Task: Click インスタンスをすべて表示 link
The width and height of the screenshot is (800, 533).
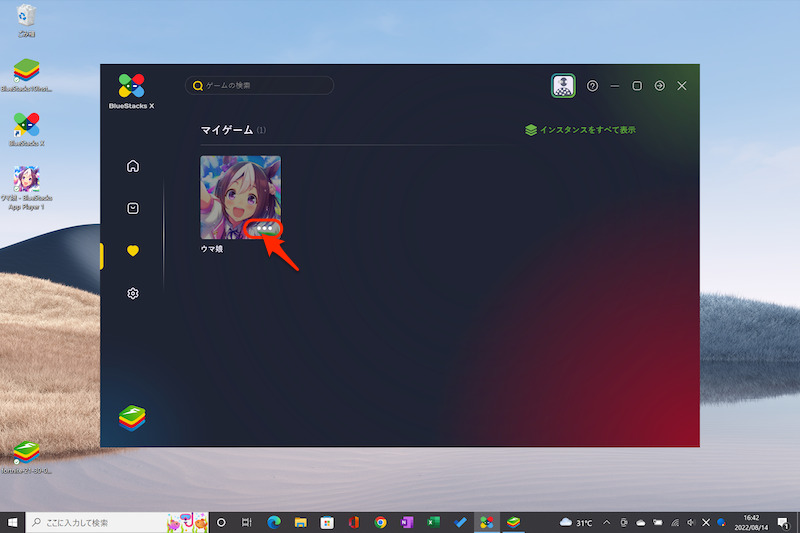Action: [580, 130]
